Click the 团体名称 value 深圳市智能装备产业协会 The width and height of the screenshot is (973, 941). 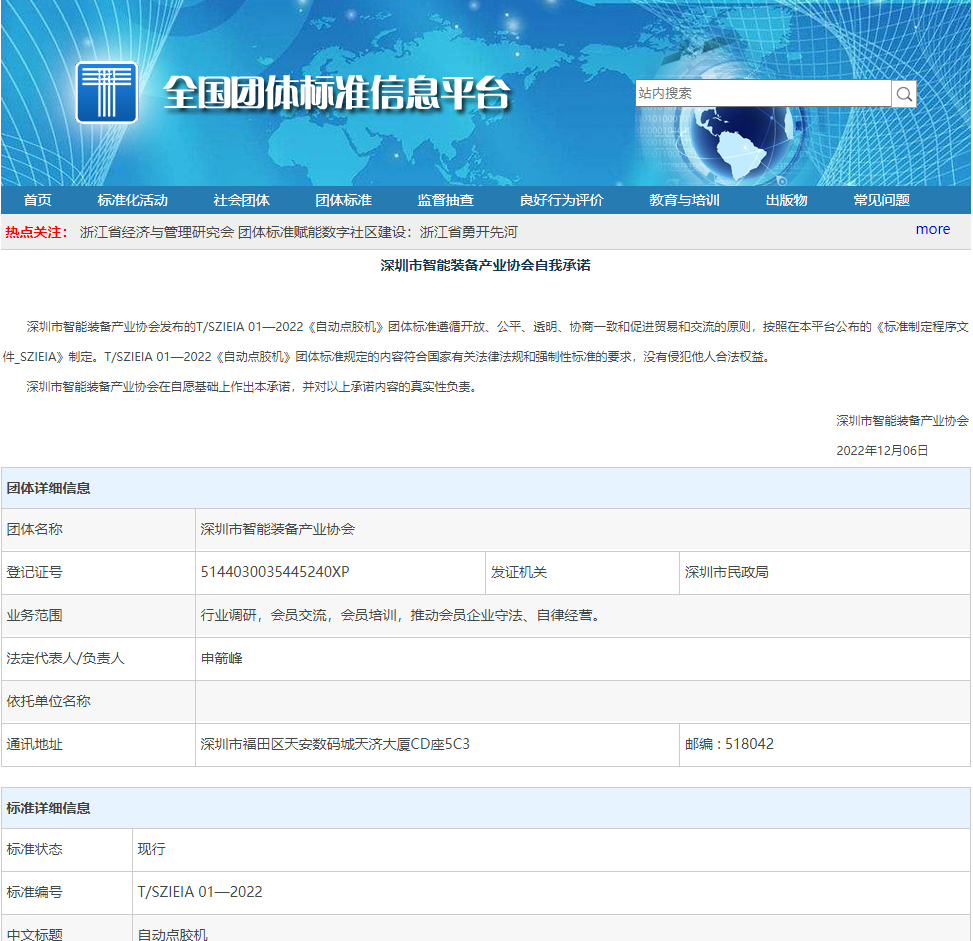pos(277,529)
